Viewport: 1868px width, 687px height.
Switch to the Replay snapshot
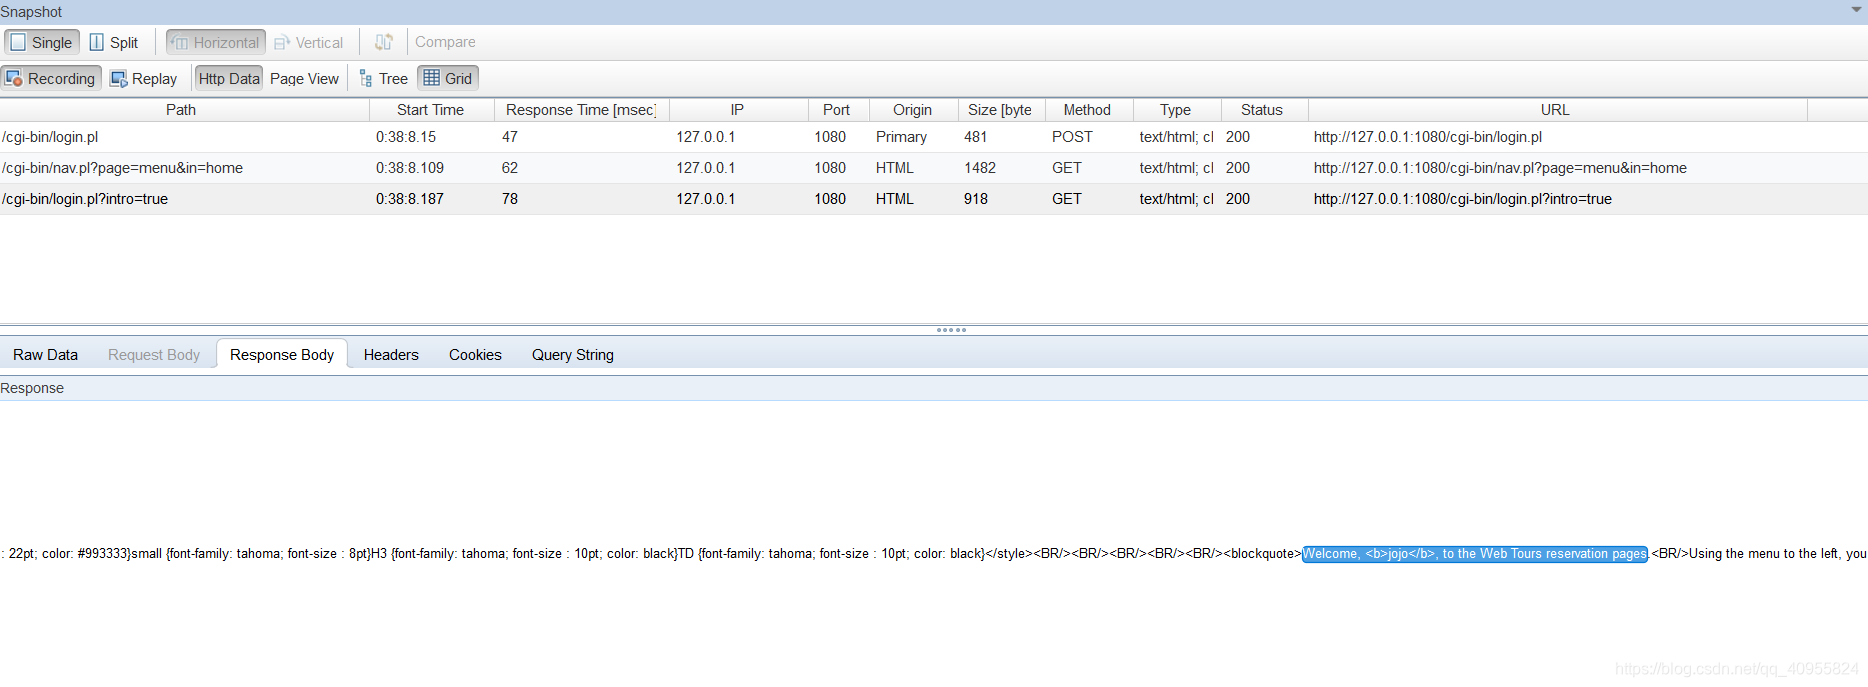144,78
